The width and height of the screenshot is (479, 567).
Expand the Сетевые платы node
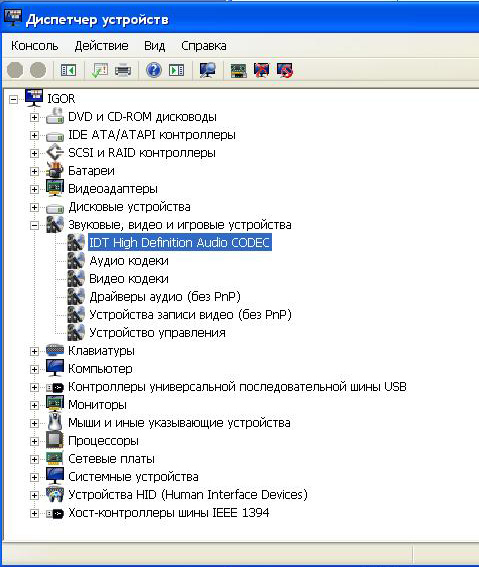(x=34, y=459)
